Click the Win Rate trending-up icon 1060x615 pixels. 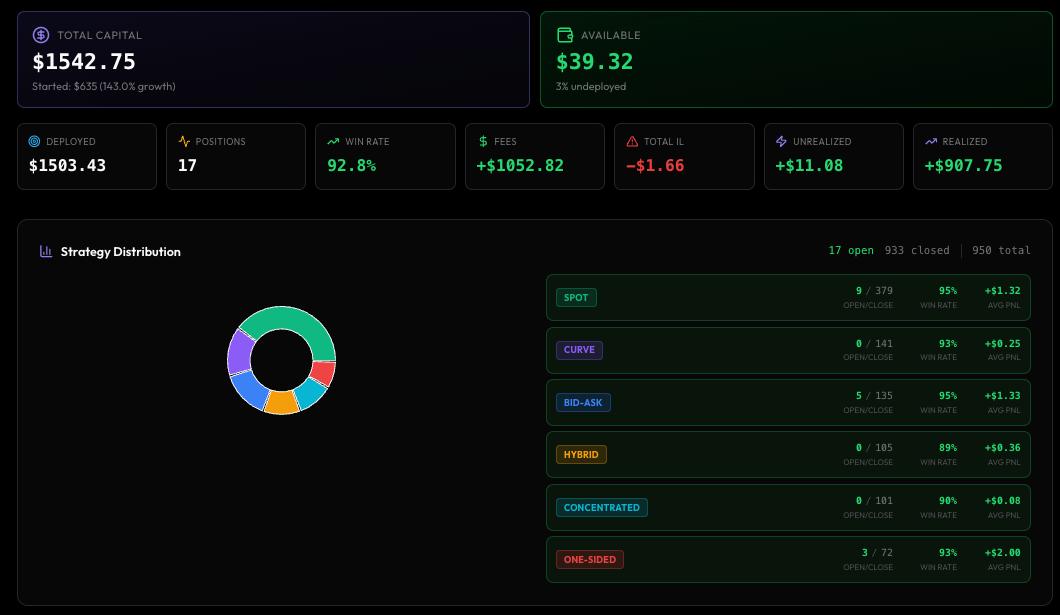(333, 141)
